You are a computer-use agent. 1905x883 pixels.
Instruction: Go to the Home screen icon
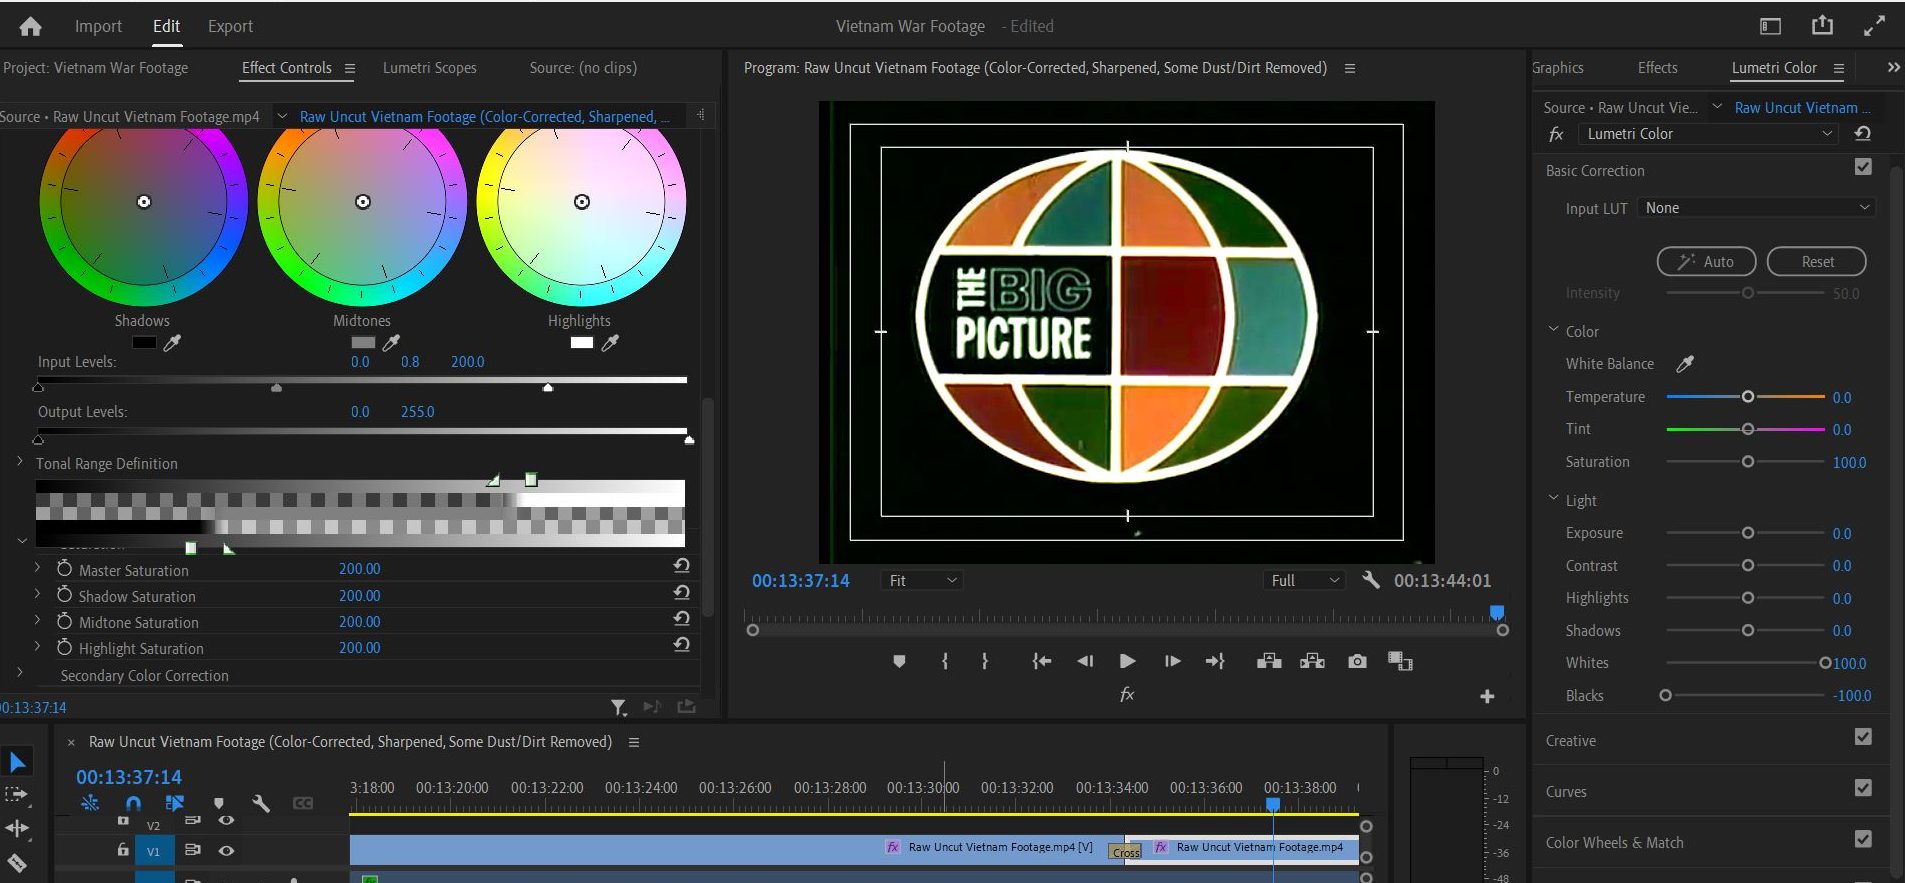[31, 26]
